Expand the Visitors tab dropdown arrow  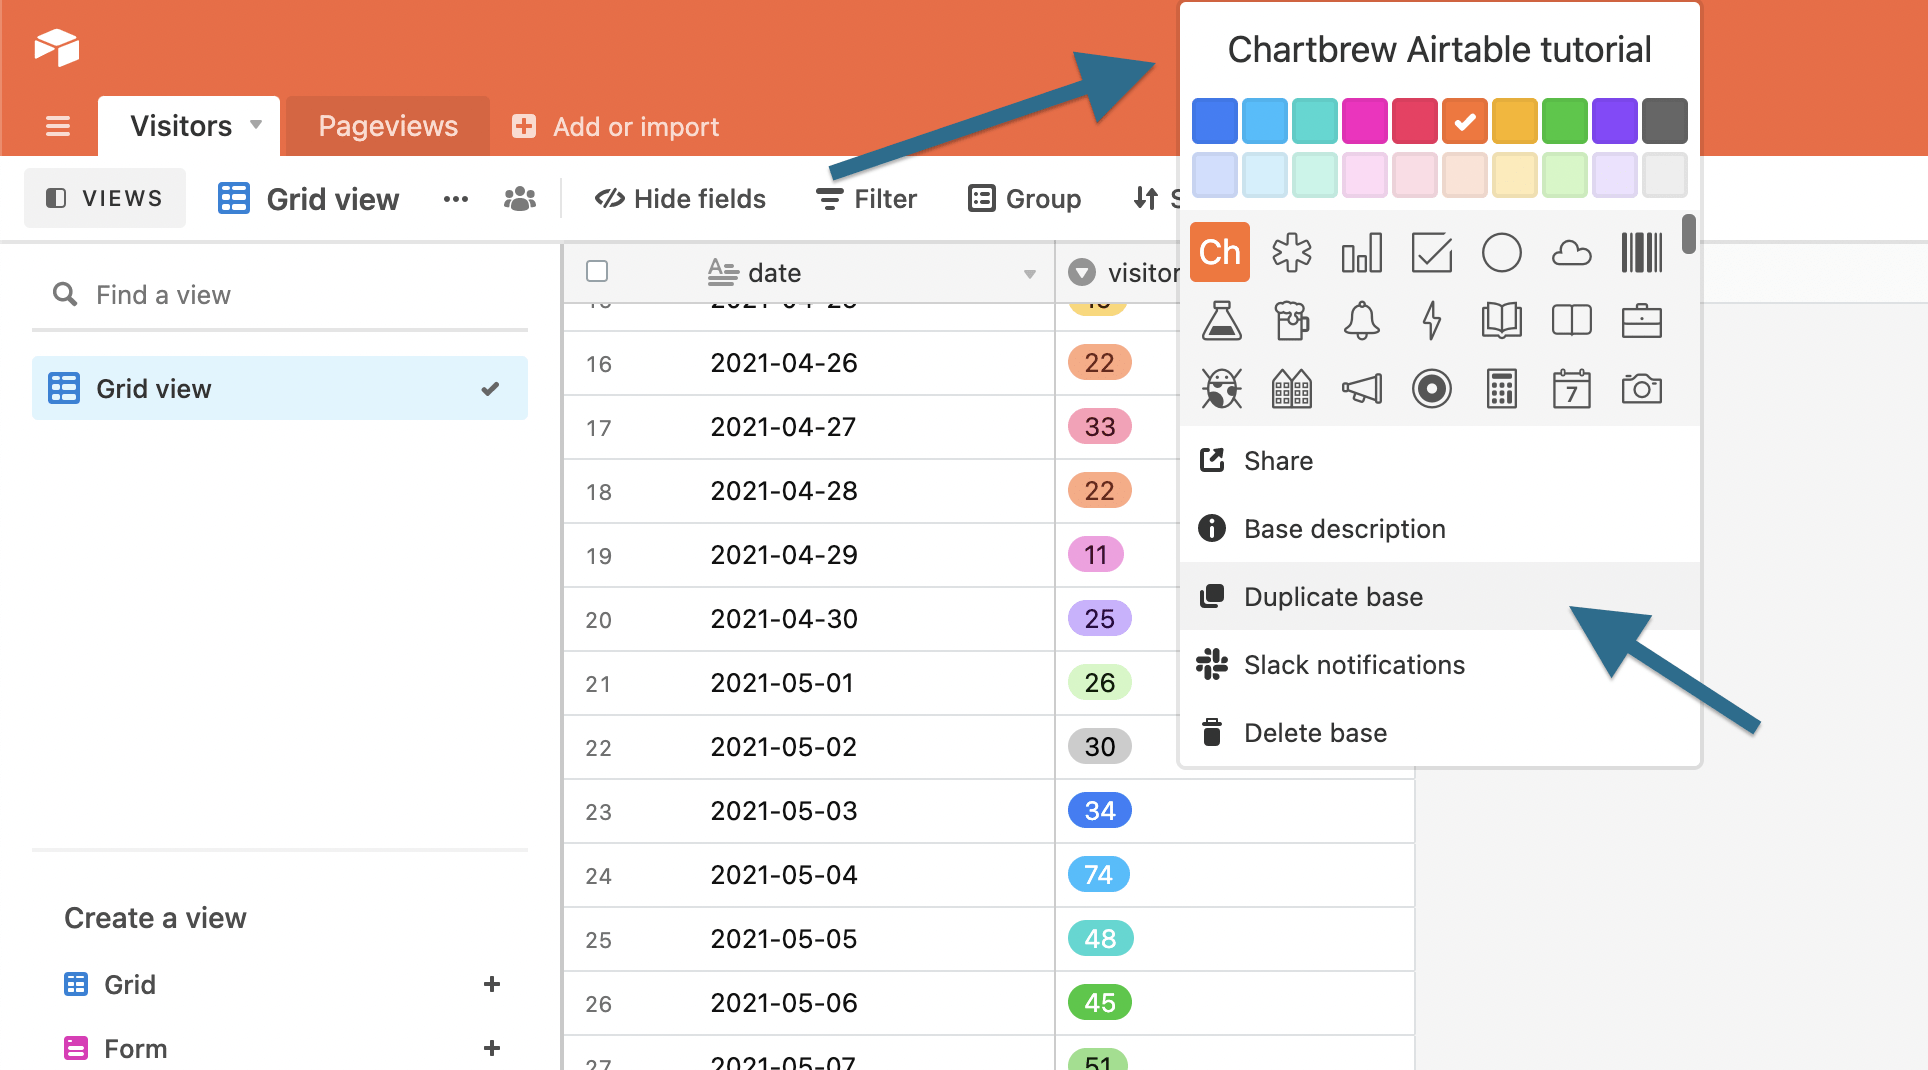point(254,126)
